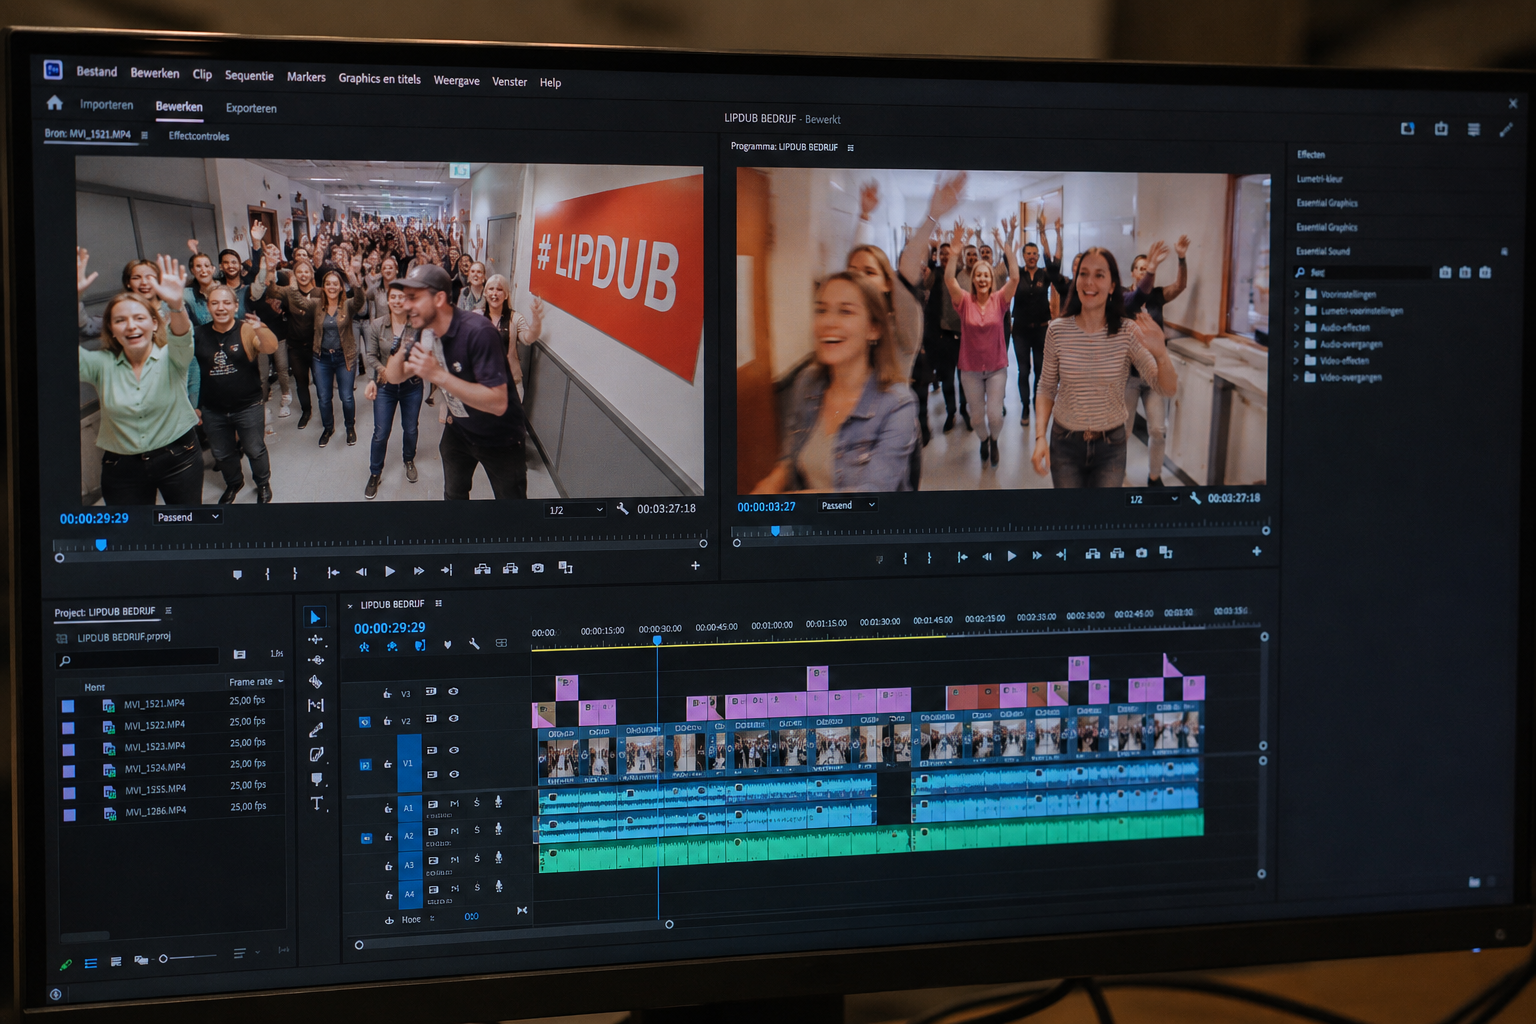This screenshot has height=1024, width=1536.
Task: Select the Selection arrow tool
Action: pos(316,617)
